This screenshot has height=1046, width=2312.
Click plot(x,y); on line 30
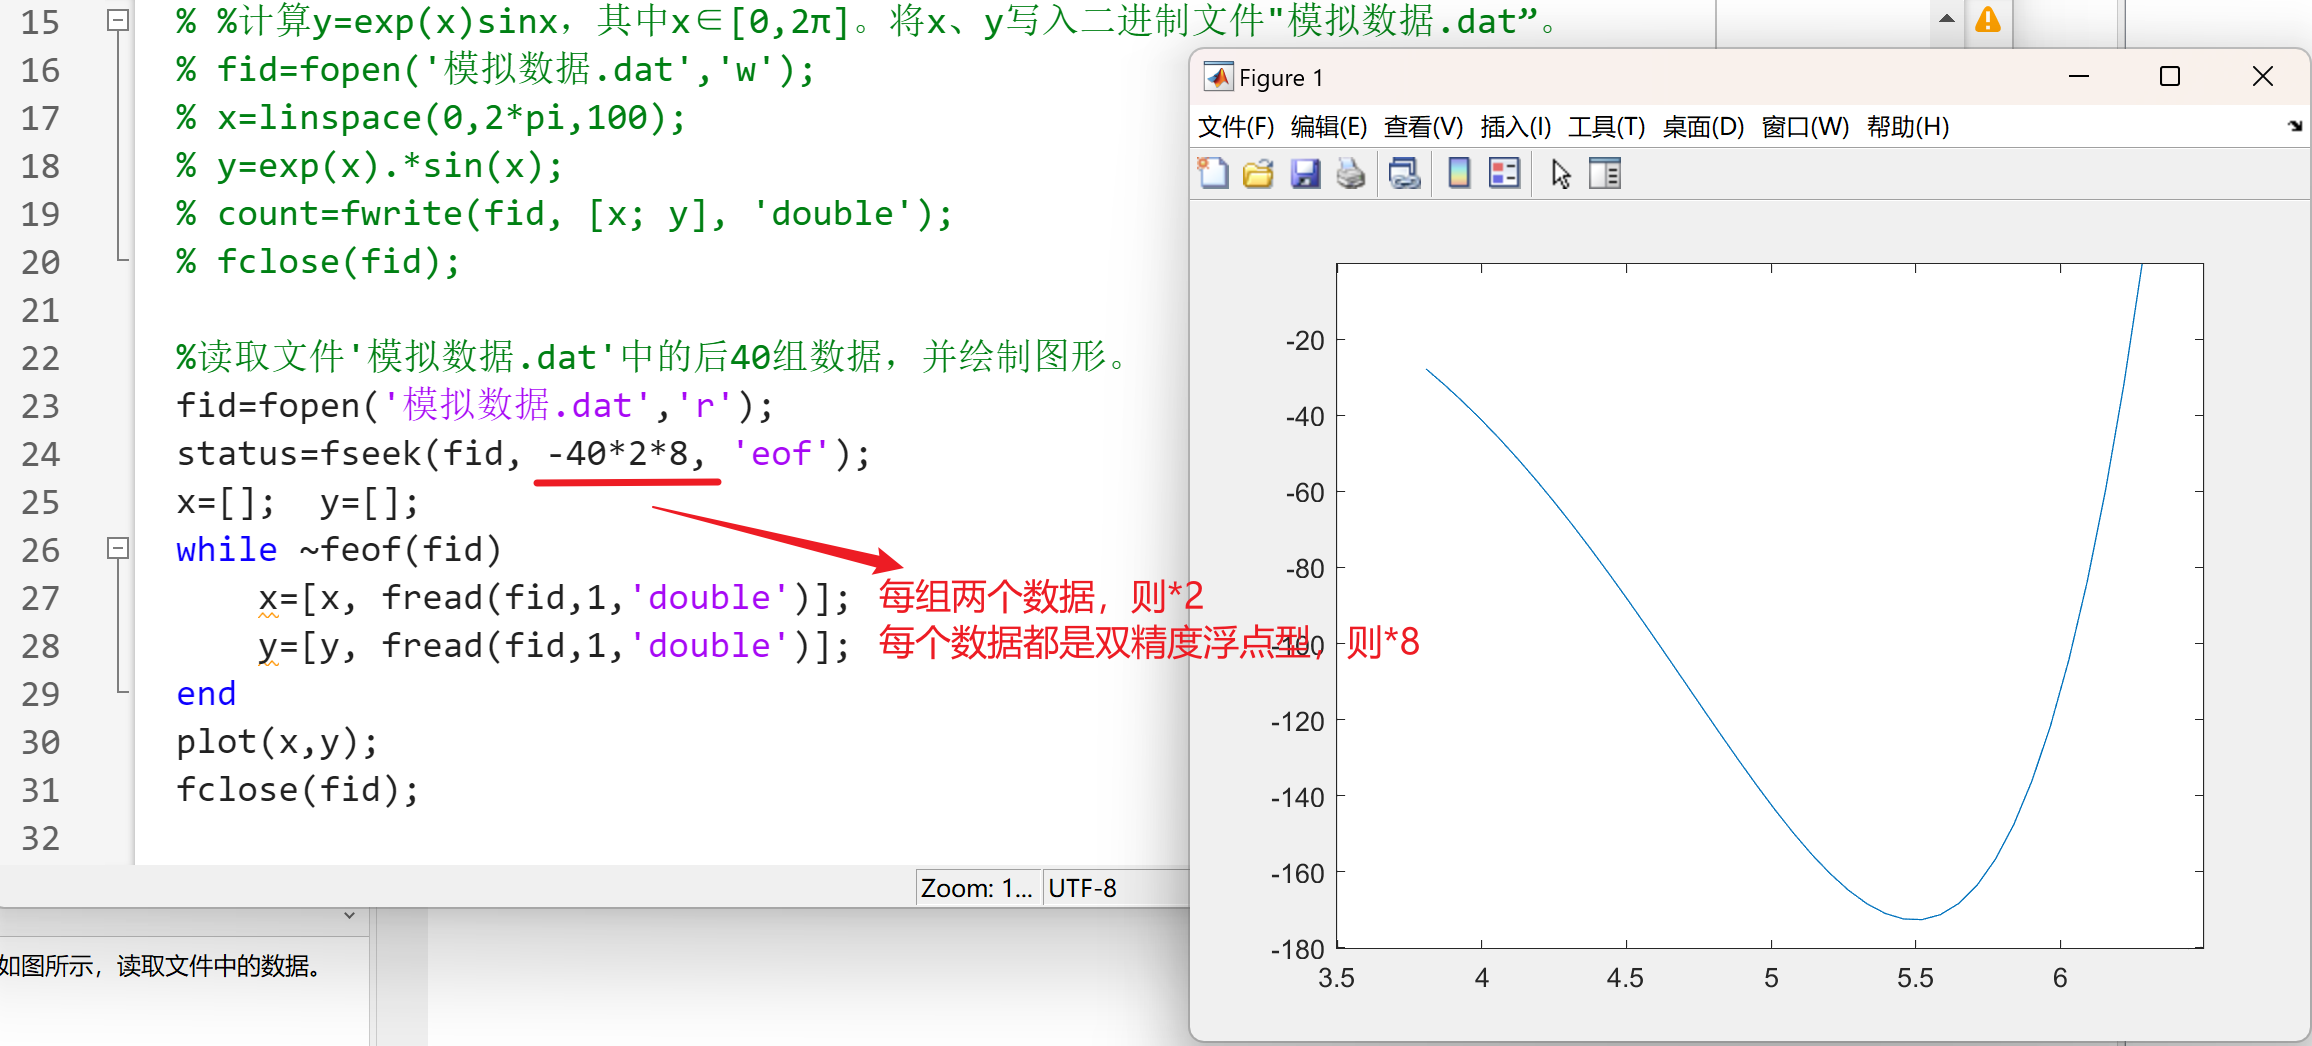(x=277, y=742)
